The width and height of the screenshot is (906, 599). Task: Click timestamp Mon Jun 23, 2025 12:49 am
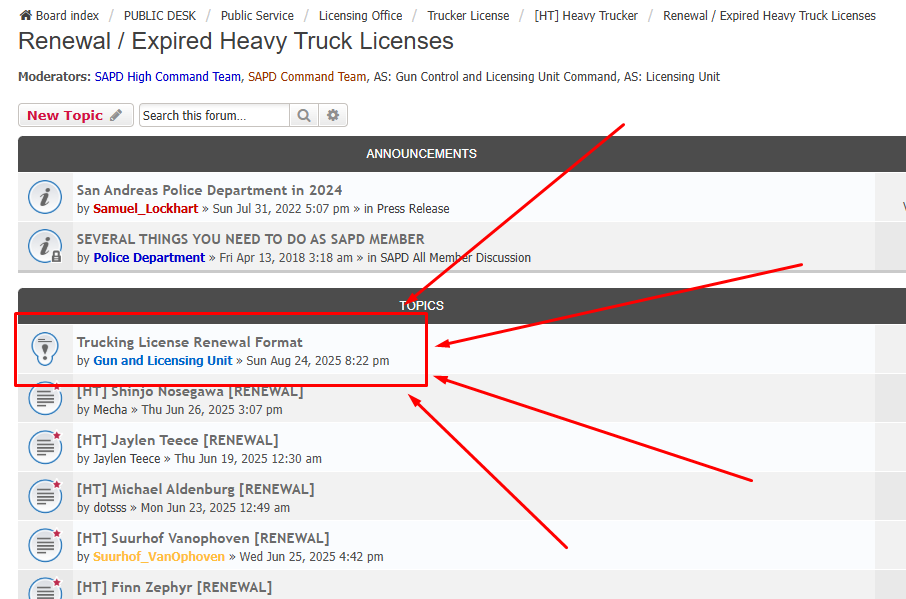pos(215,508)
